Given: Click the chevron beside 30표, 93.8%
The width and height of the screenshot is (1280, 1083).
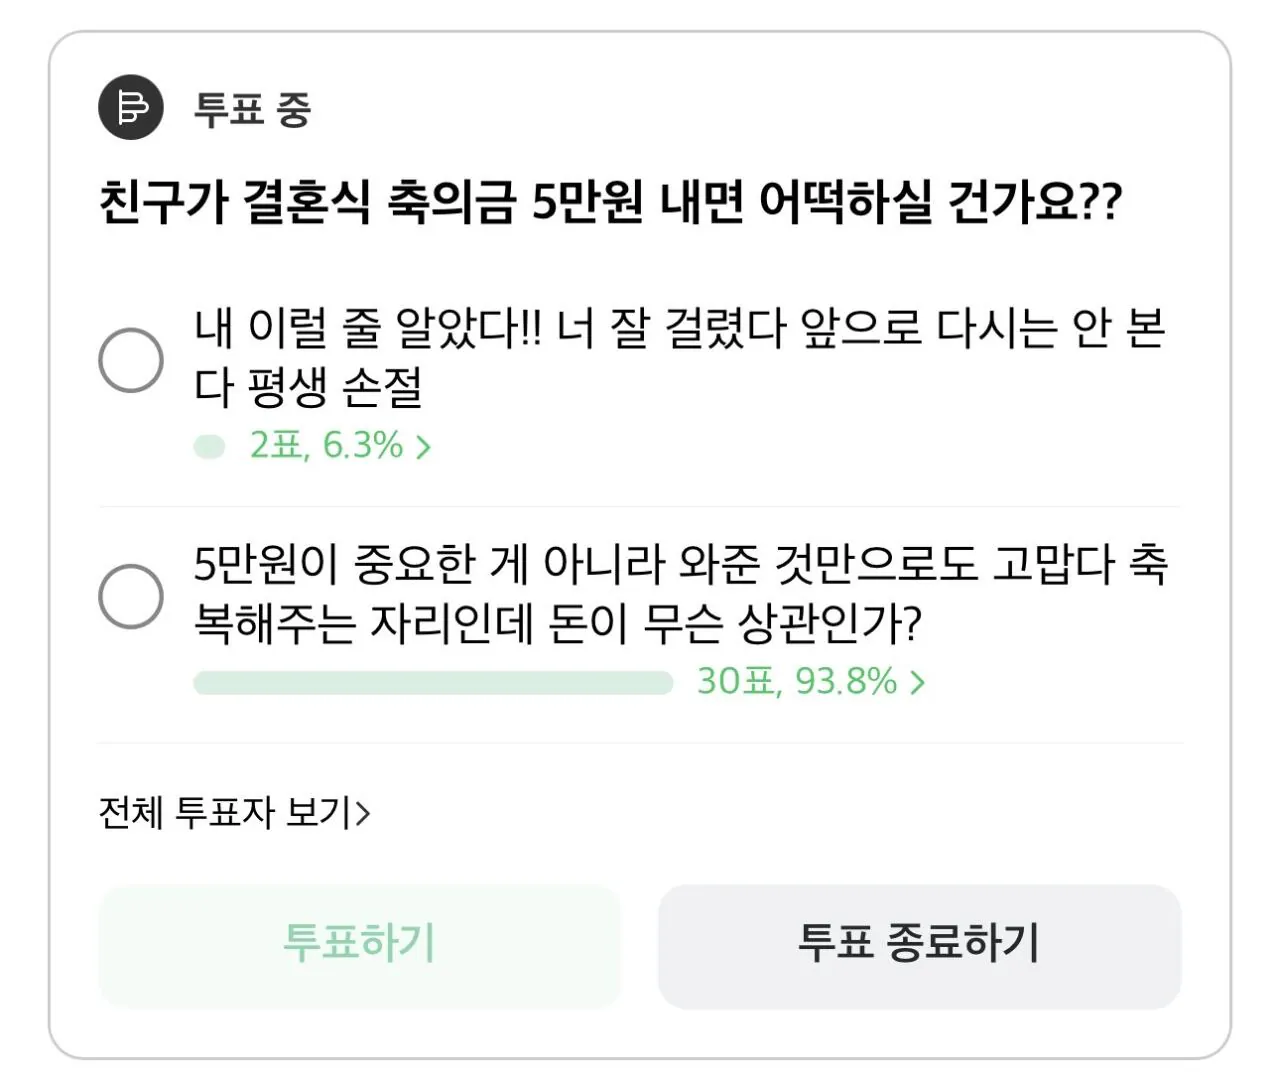Looking at the screenshot, I should pyautogui.click(x=916, y=682).
